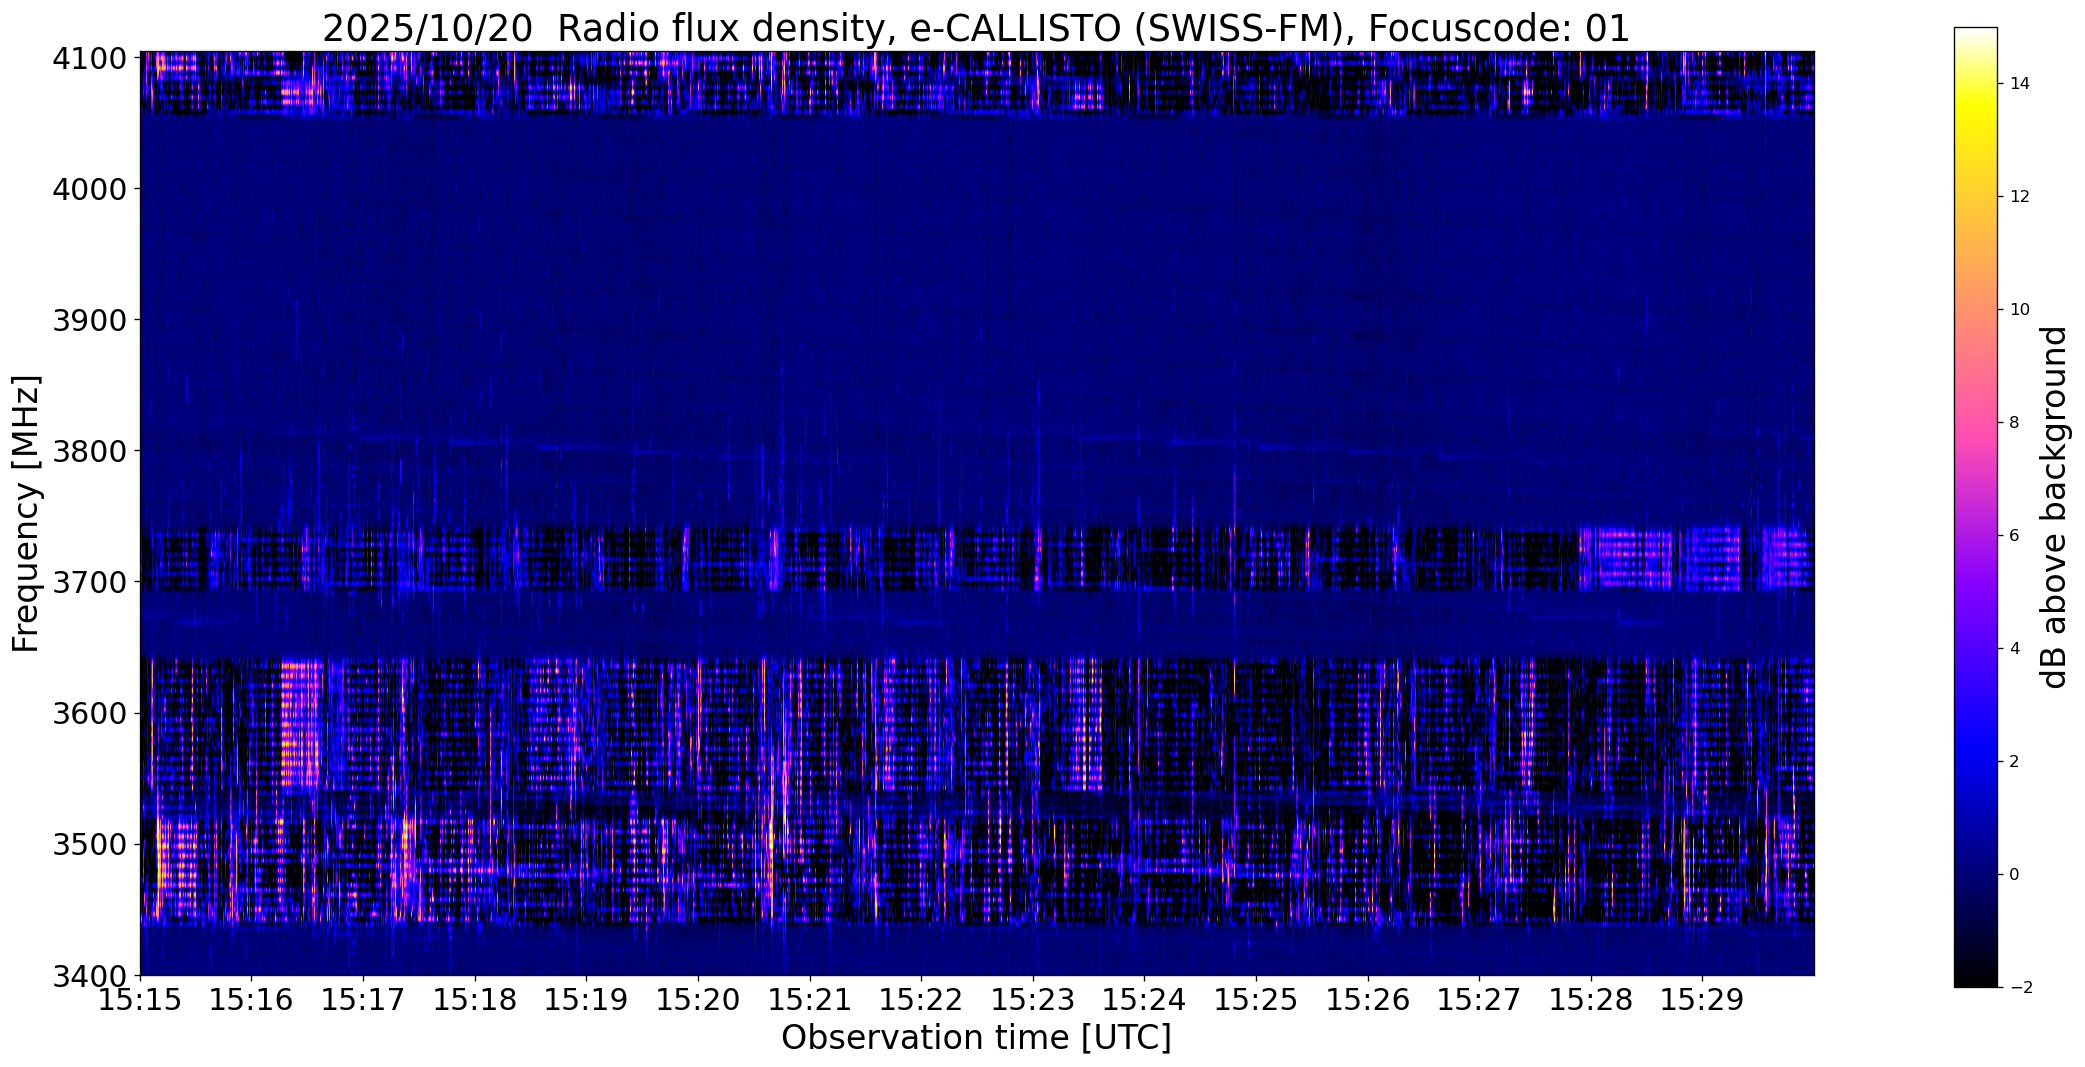2085x1067 pixels.
Task: Click the 15:19 time tick label
Action: pyautogui.click(x=587, y=1000)
